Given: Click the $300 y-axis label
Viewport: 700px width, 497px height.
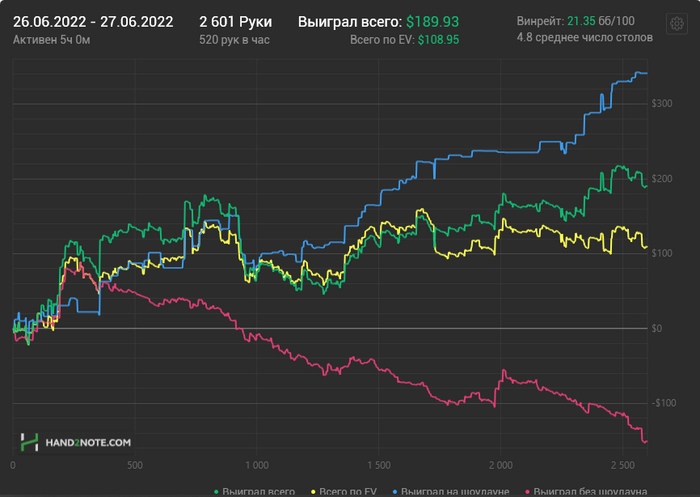Looking at the screenshot, I should coord(661,104).
